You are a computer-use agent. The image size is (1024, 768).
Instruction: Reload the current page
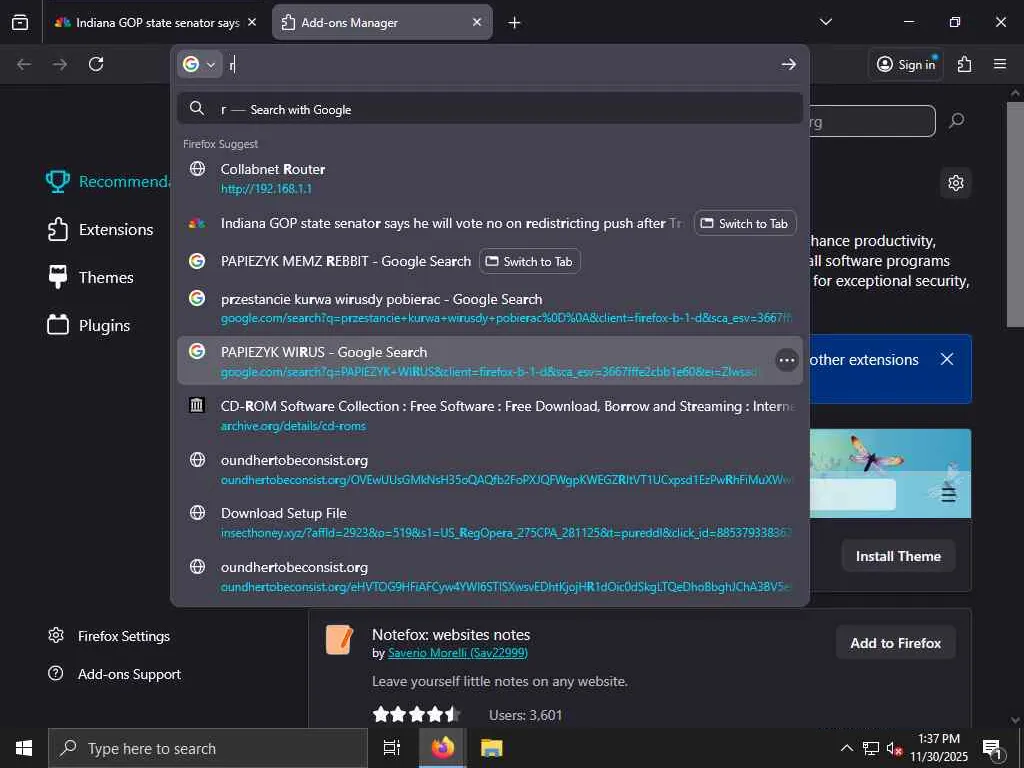(x=96, y=64)
